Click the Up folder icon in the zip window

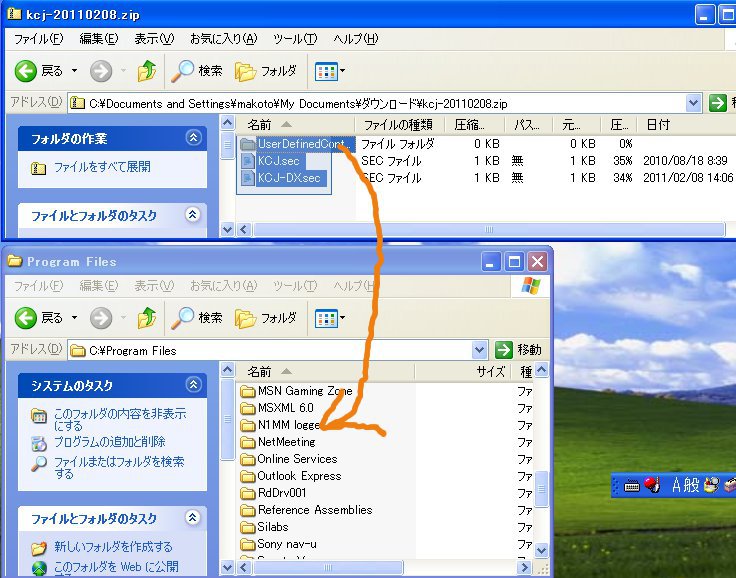(x=147, y=71)
